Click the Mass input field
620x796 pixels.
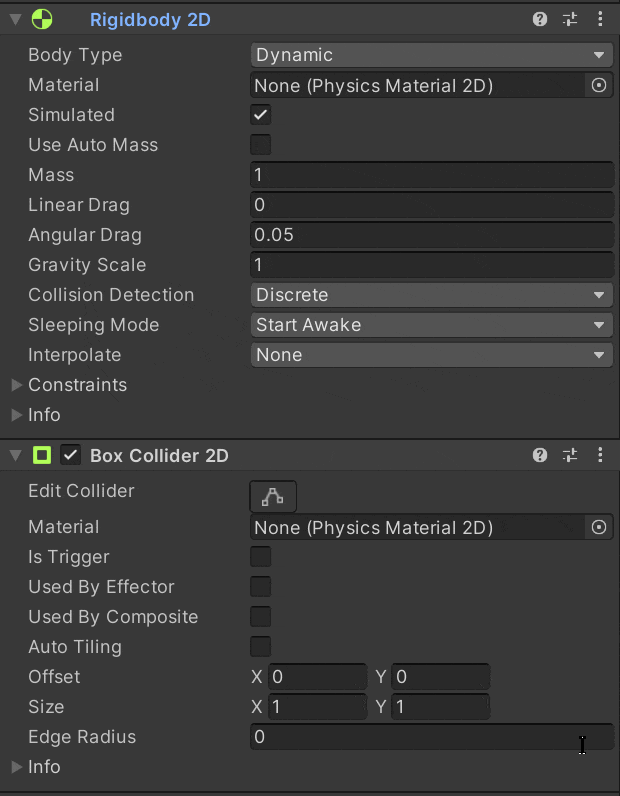click(431, 175)
